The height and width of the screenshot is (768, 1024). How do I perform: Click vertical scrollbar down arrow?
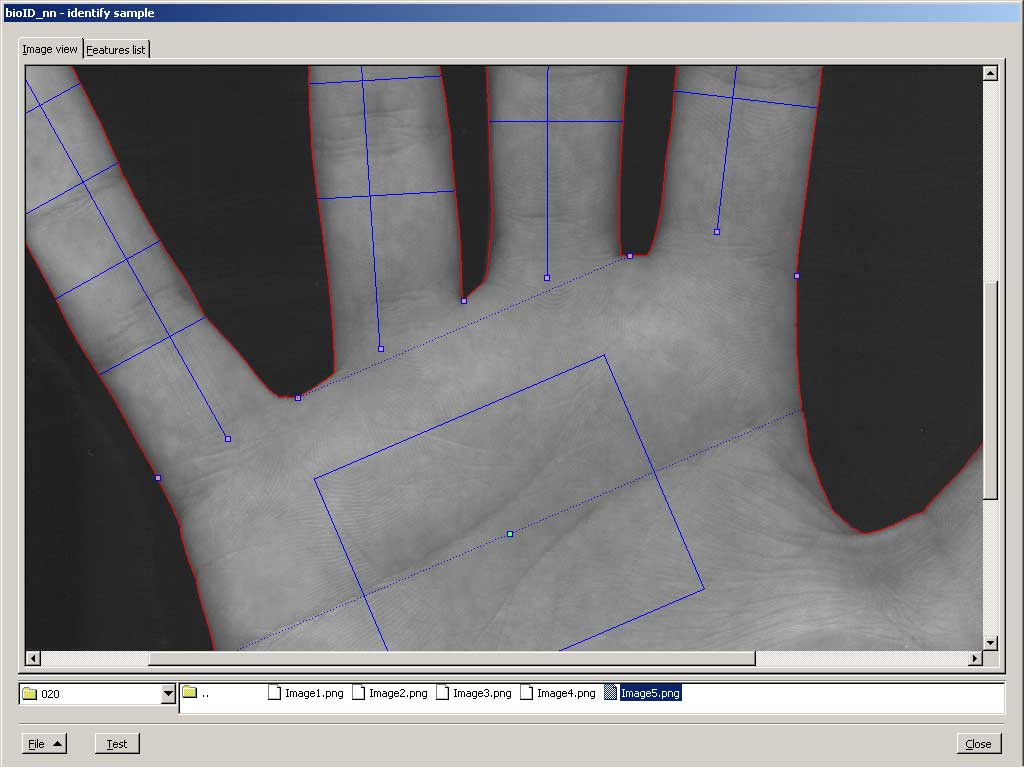[990, 643]
